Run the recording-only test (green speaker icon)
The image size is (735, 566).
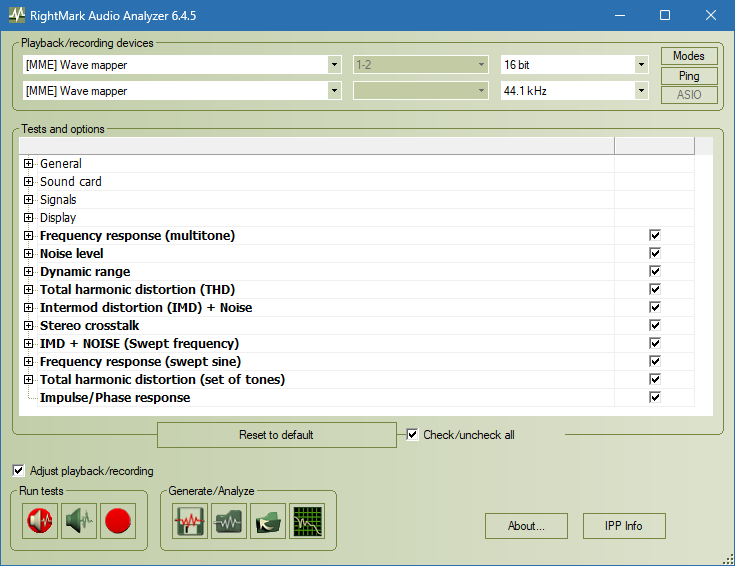click(x=79, y=521)
